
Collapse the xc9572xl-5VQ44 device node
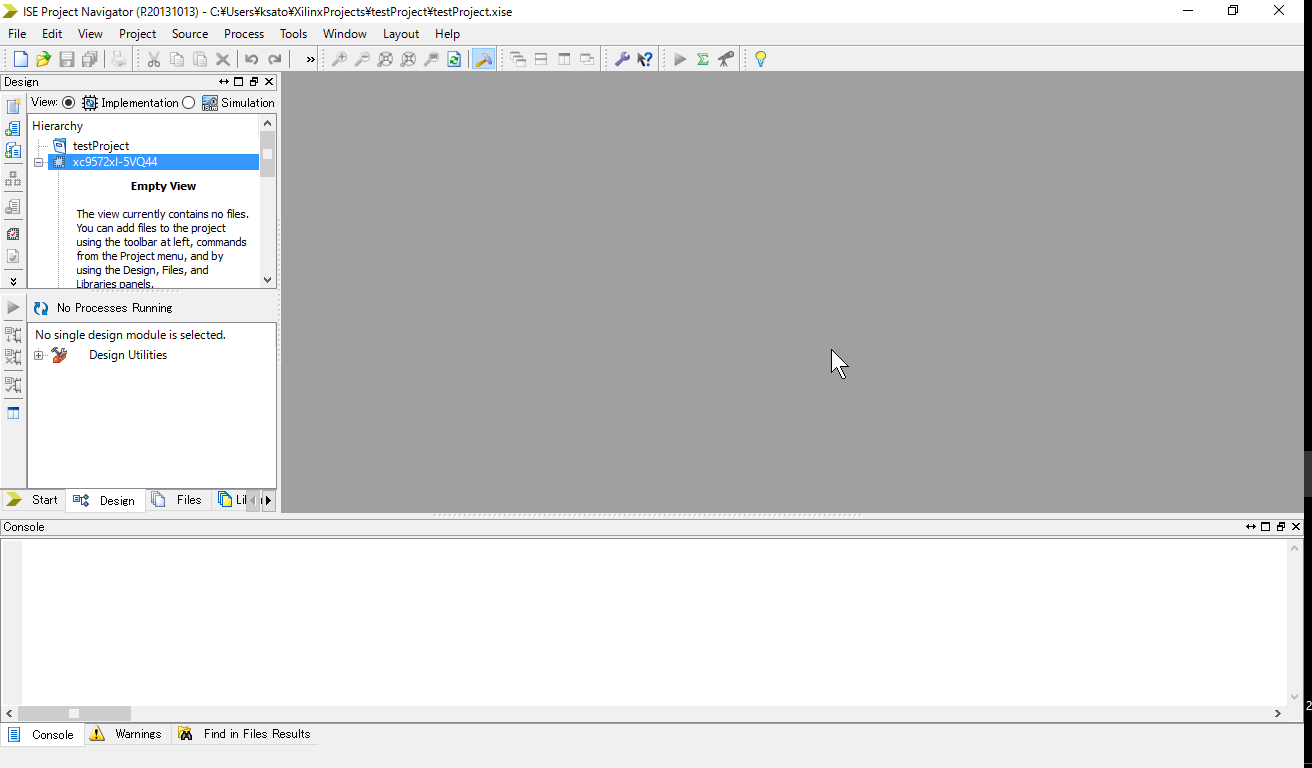pyautogui.click(x=39, y=162)
